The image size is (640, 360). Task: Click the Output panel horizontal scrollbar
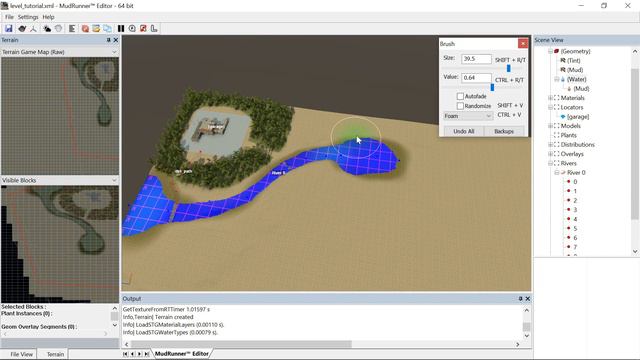[x=241, y=344]
